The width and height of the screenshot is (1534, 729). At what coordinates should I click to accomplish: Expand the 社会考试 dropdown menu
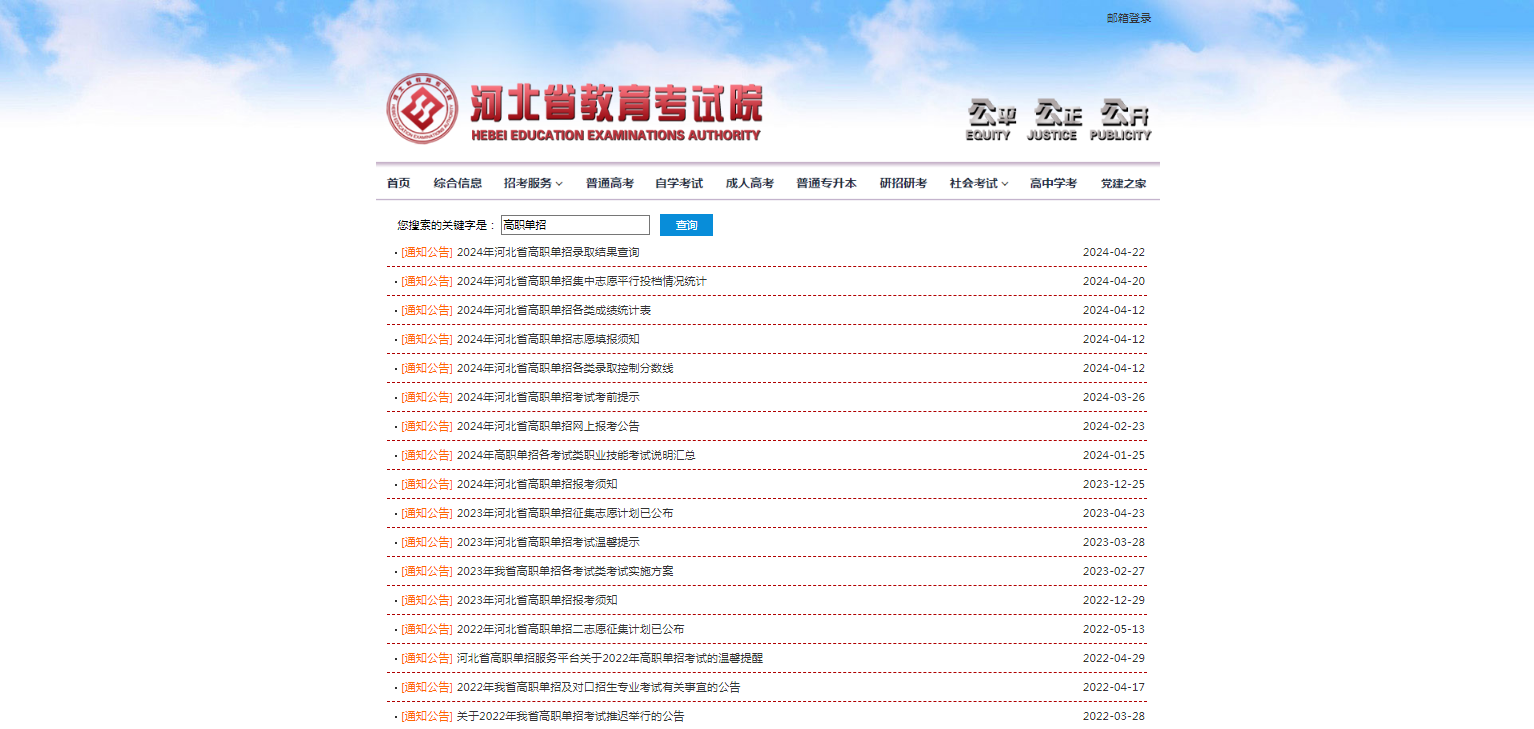(979, 183)
